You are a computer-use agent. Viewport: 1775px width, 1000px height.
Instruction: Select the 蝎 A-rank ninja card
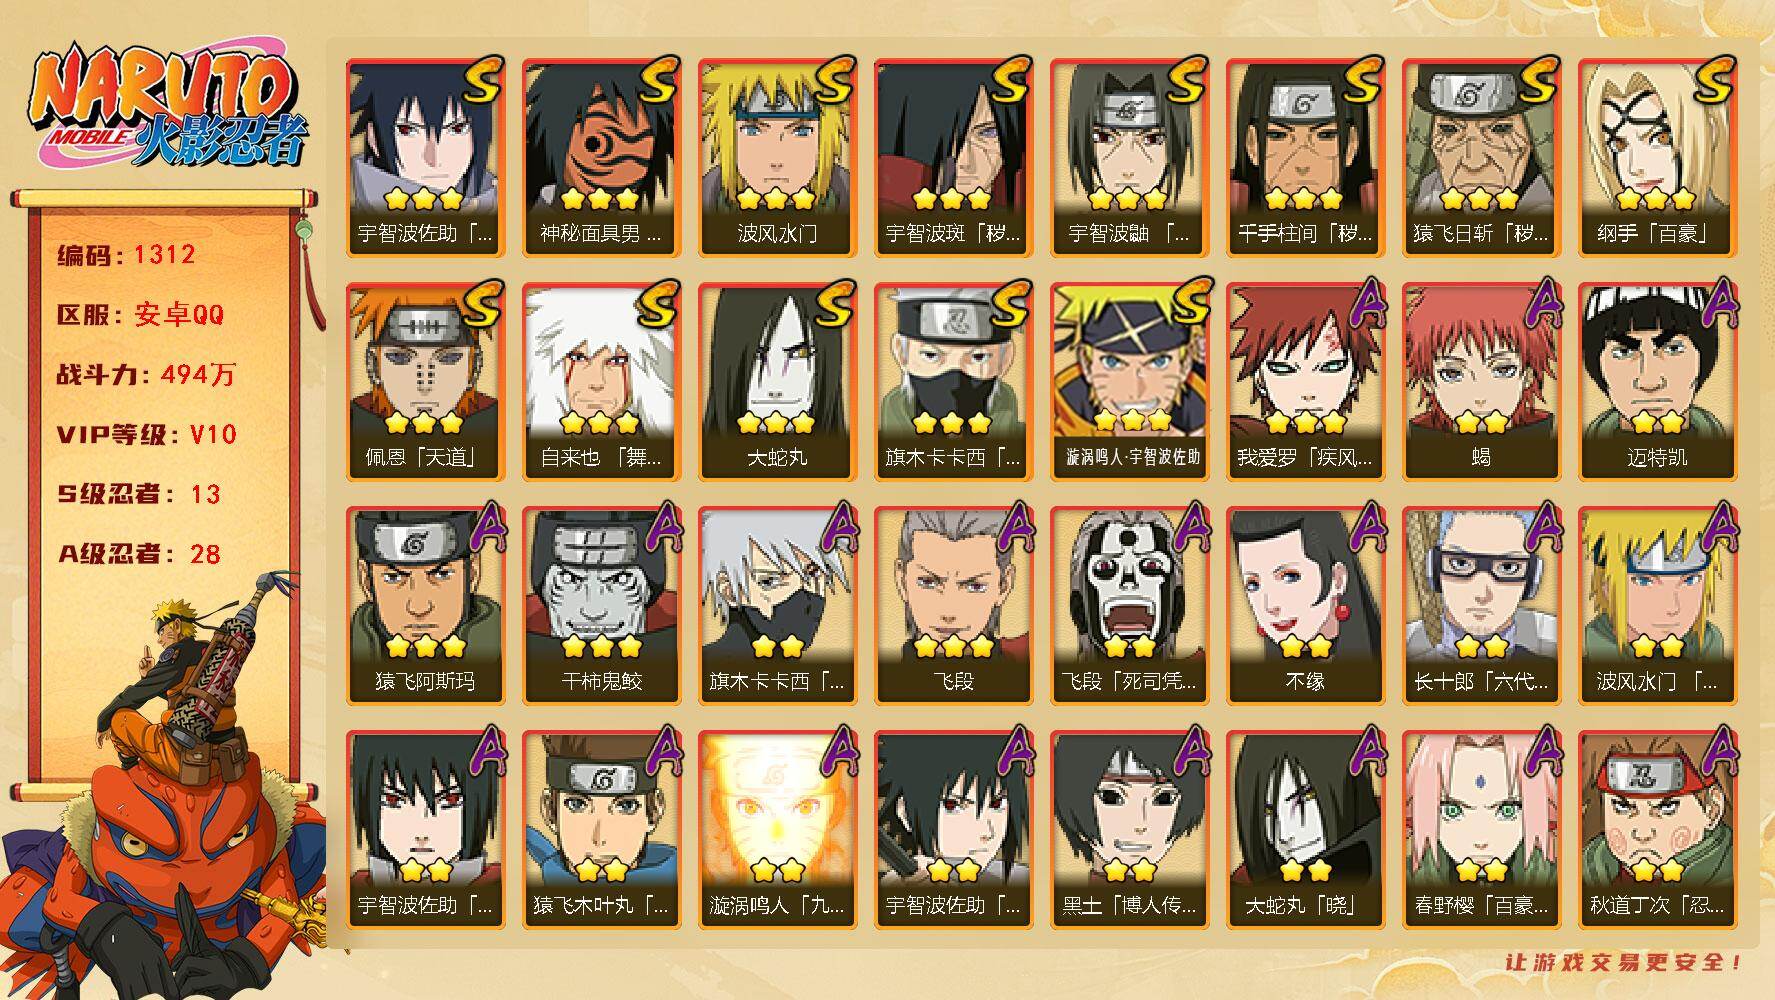[1480, 381]
